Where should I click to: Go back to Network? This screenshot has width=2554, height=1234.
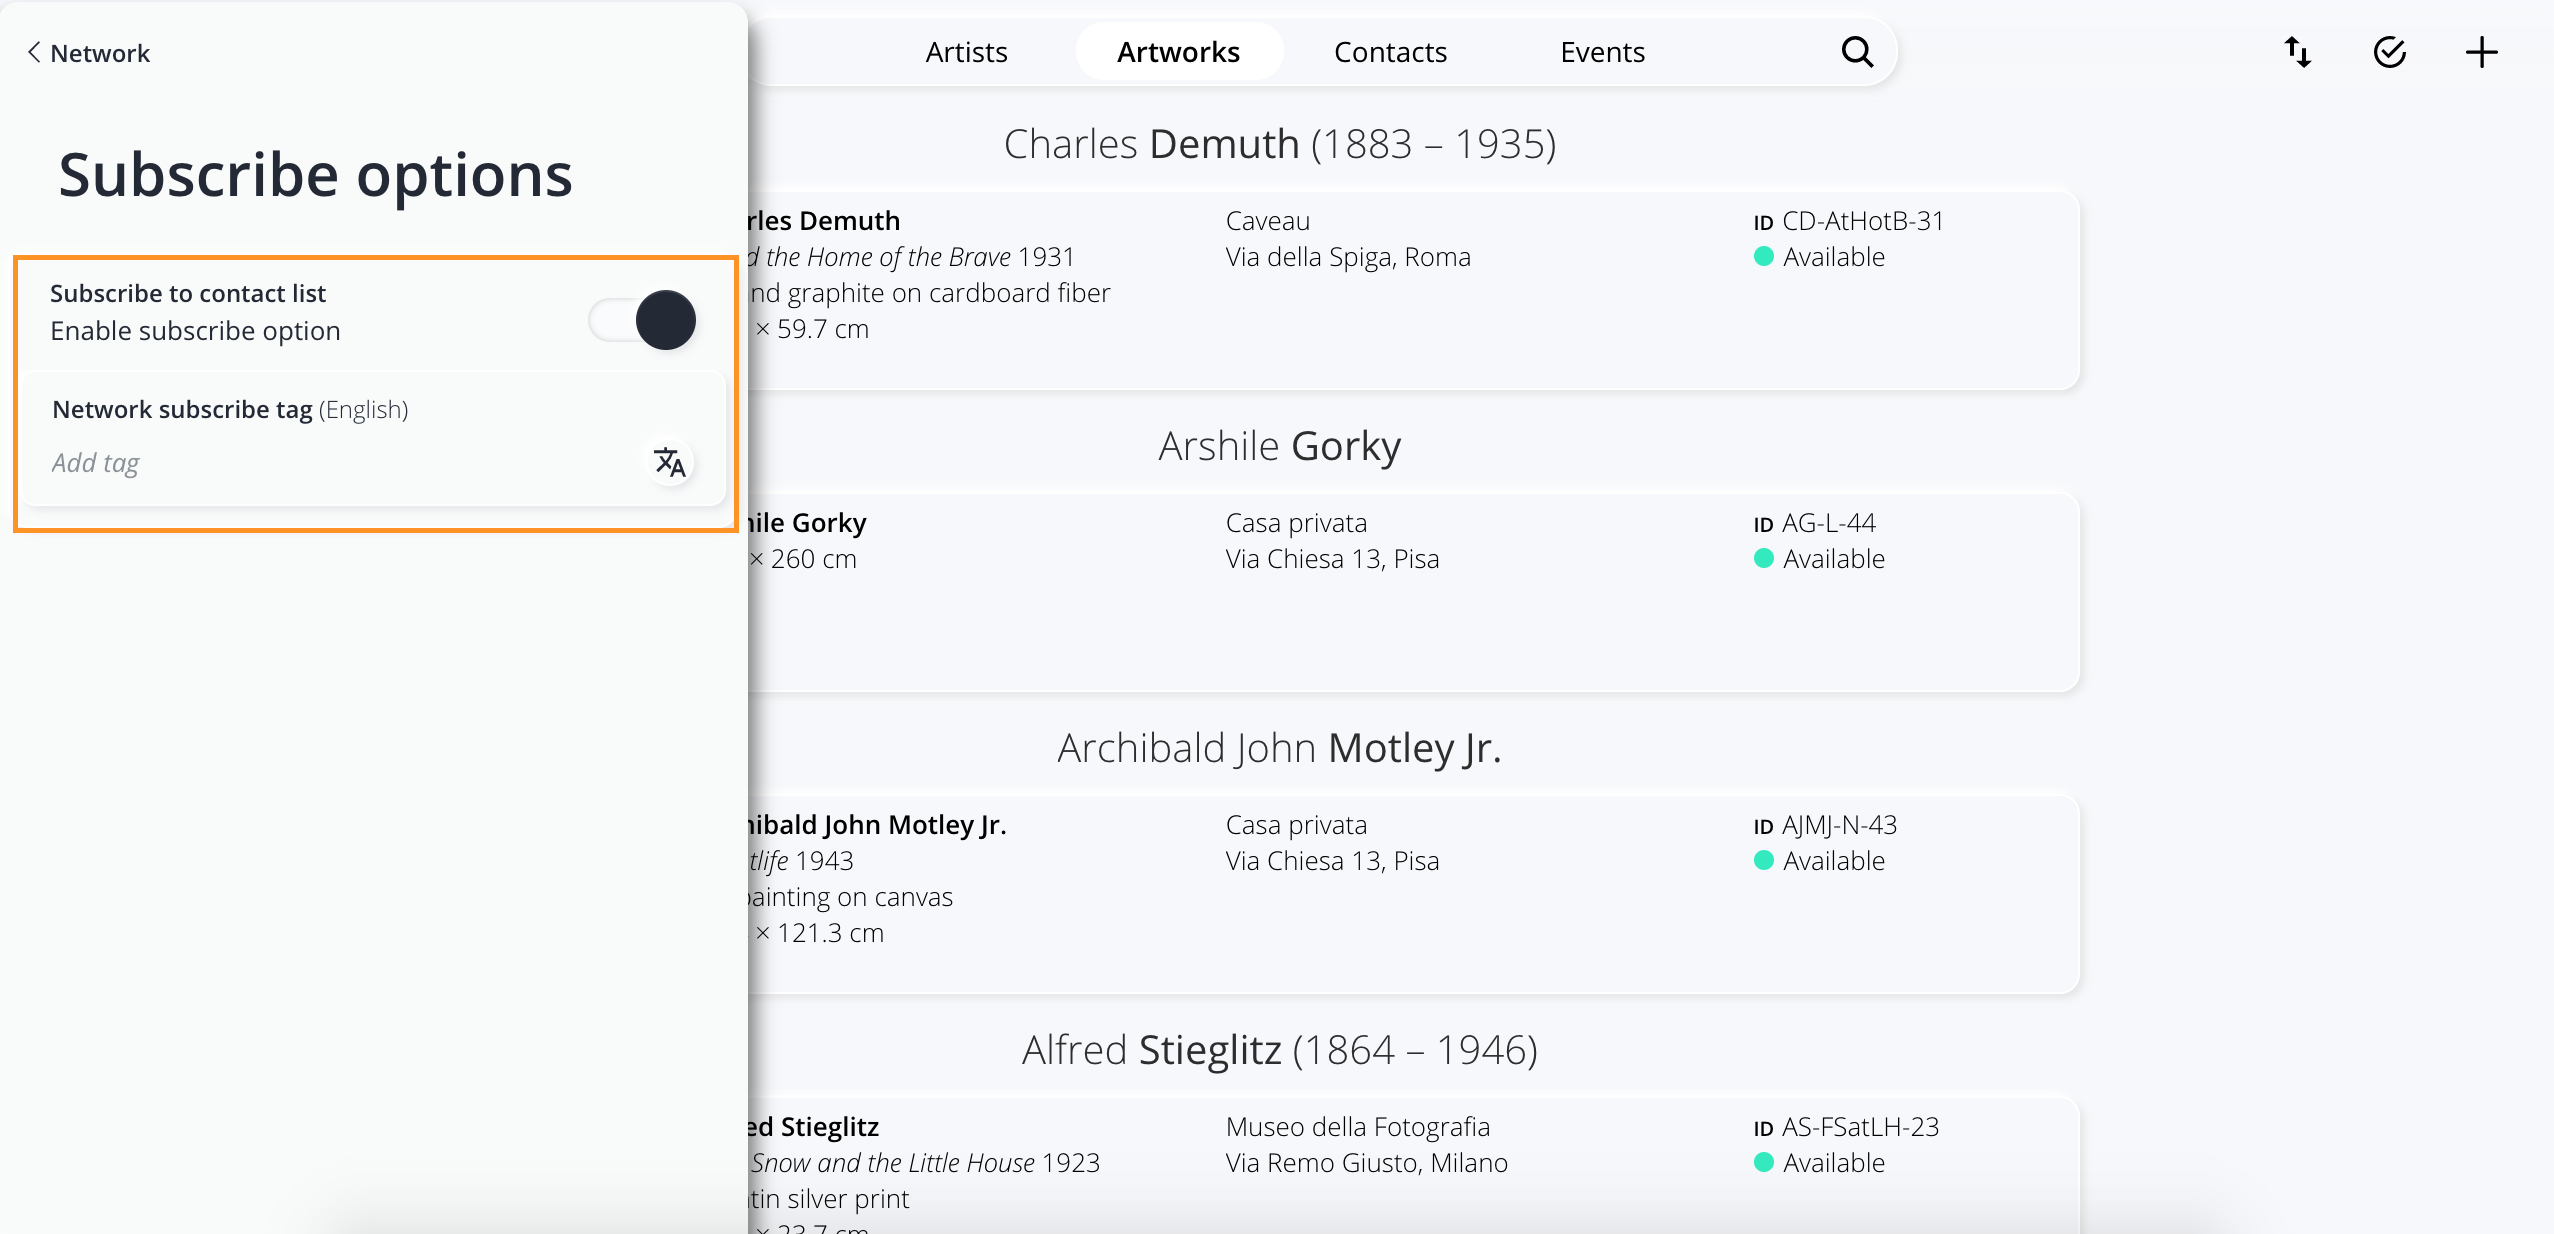tap(88, 53)
